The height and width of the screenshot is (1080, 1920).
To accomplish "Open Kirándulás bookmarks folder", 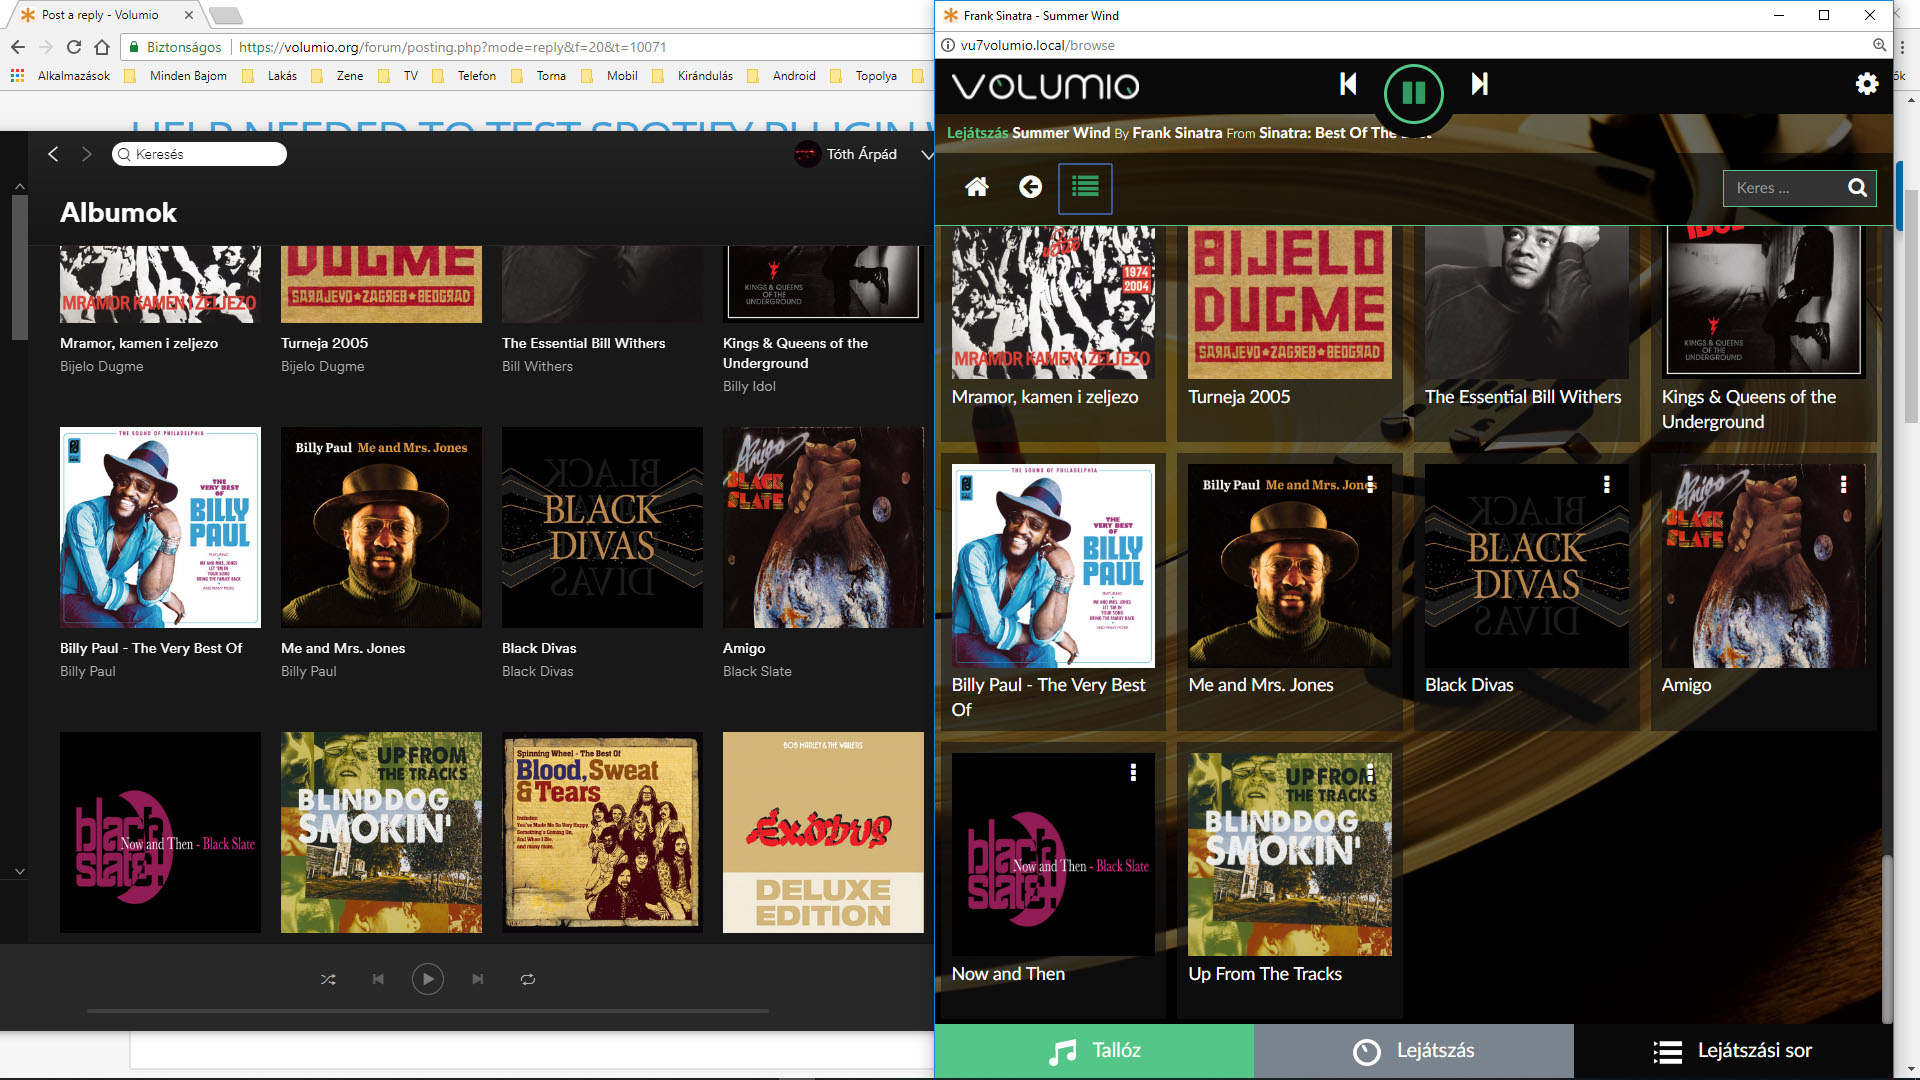I will [692, 76].
